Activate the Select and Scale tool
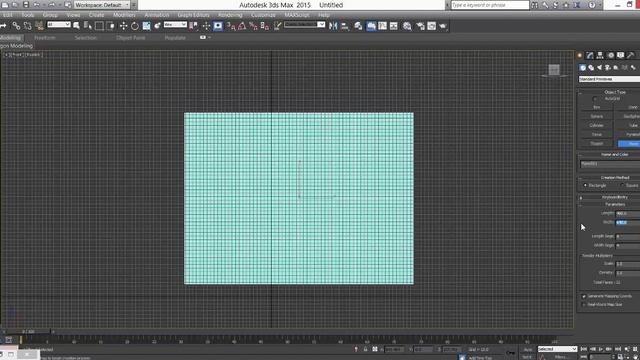 pyautogui.click(x=146, y=26)
